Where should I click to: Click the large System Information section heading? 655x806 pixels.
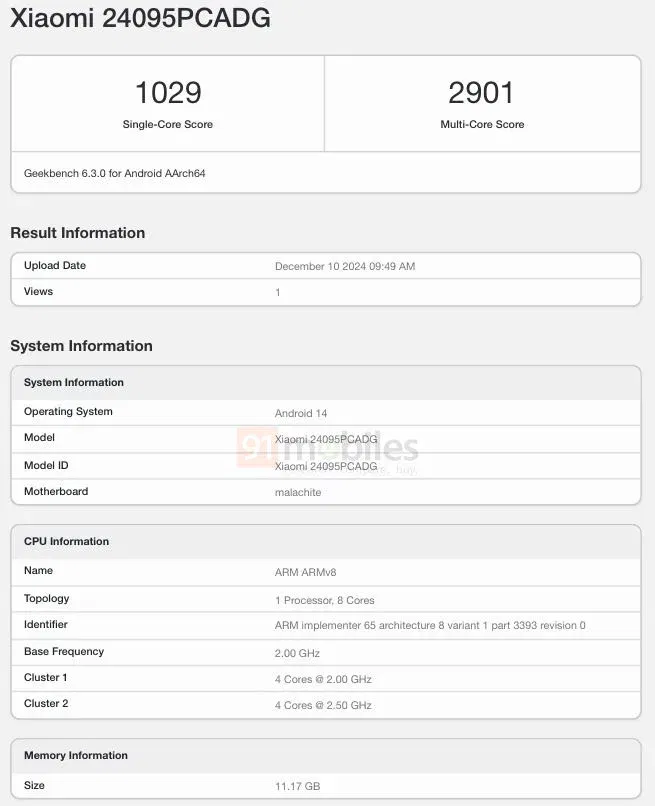tap(81, 346)
